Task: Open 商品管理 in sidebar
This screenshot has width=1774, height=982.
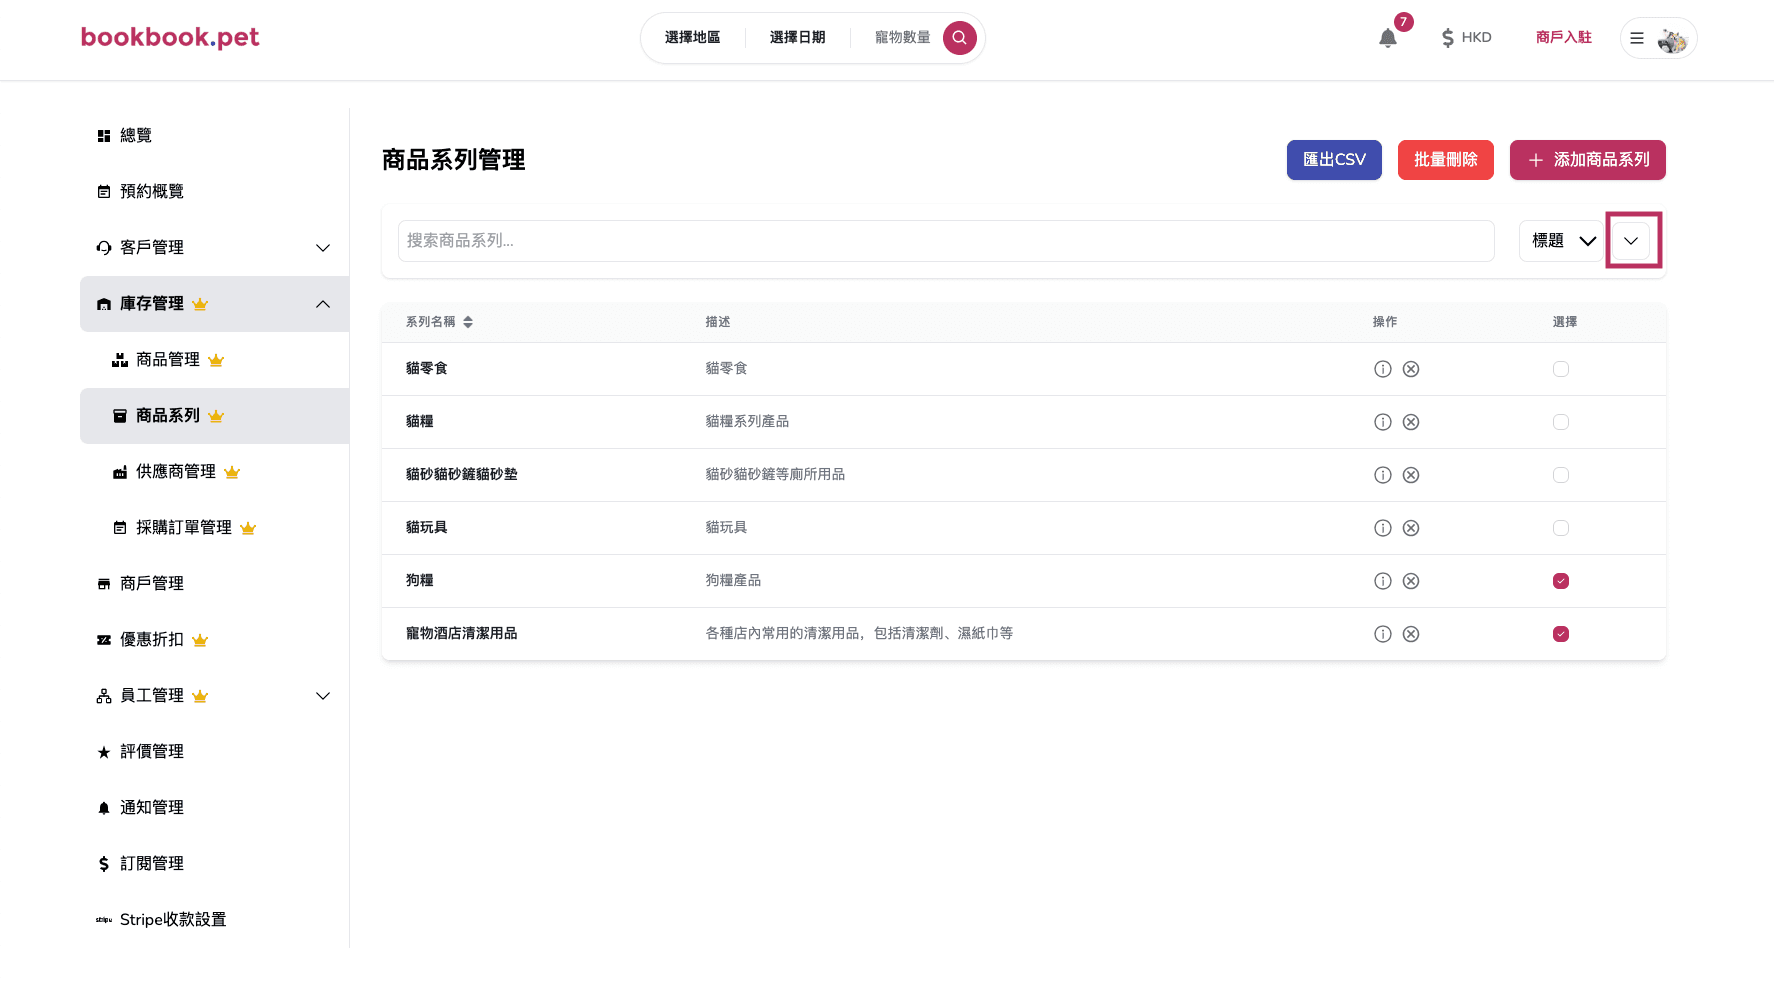Action: pyautogui.click(x=214, y=360)
